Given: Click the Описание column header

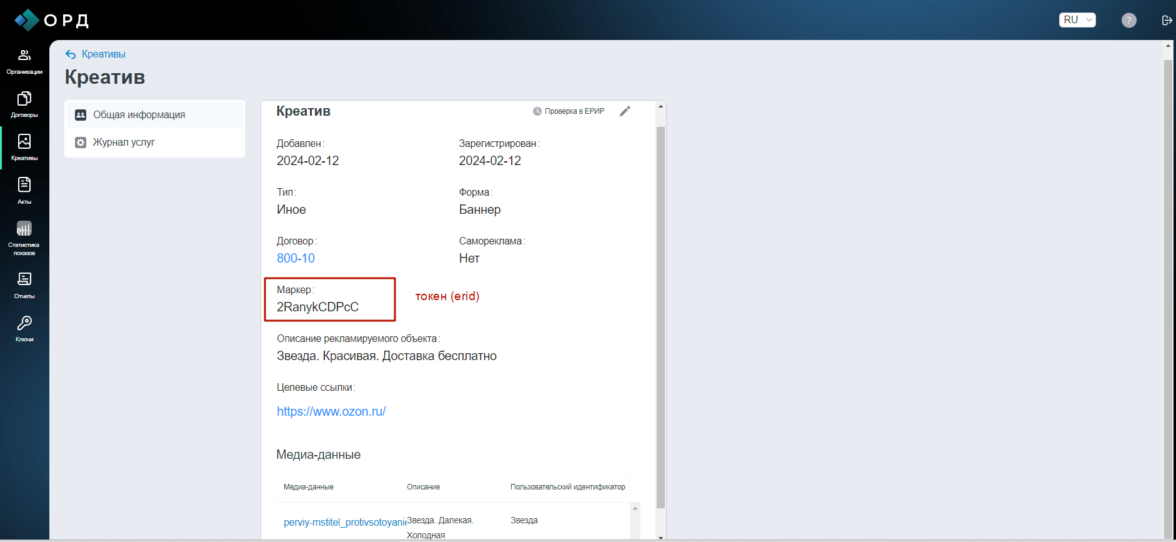Looking at the screenshot, I should 423,487.
